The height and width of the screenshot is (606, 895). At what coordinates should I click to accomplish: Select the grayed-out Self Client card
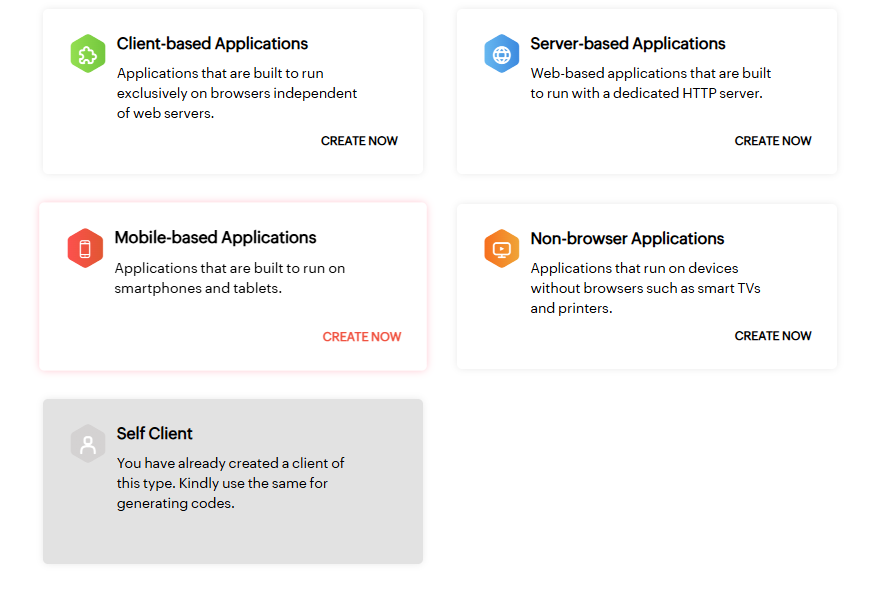pos(232,481)
